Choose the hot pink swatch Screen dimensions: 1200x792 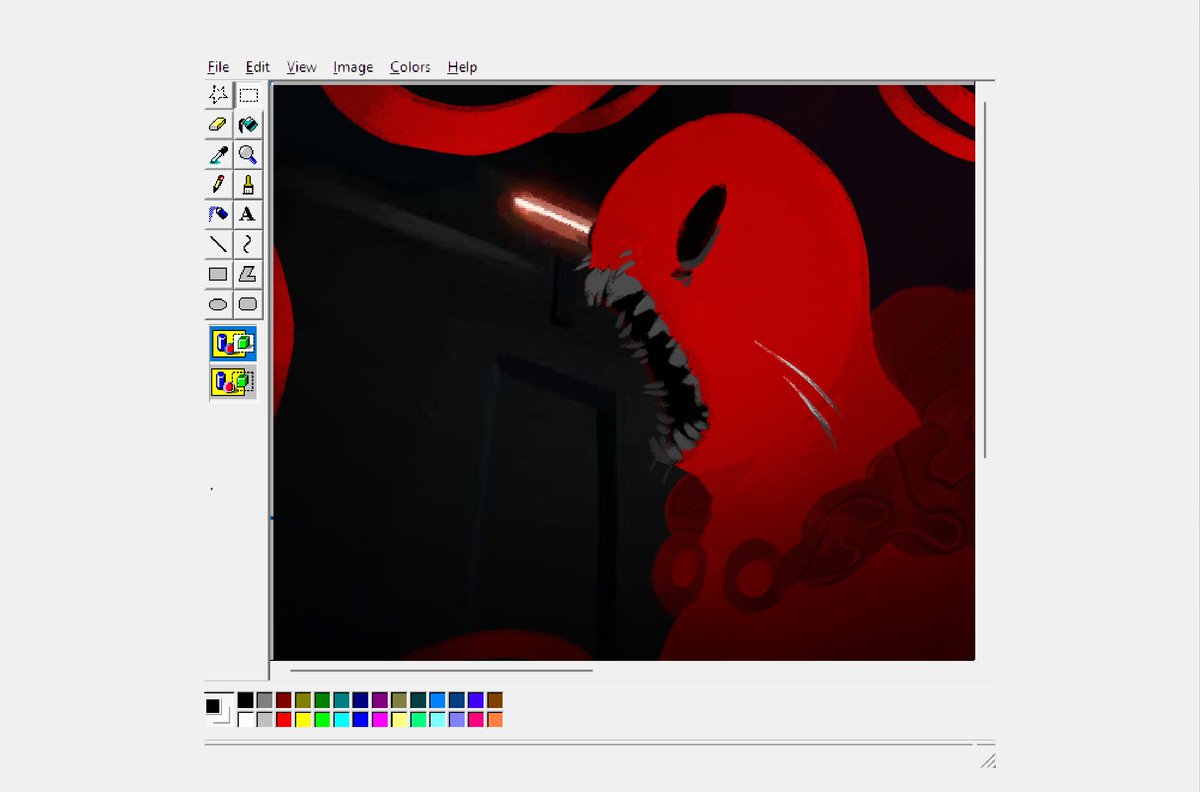476,719
